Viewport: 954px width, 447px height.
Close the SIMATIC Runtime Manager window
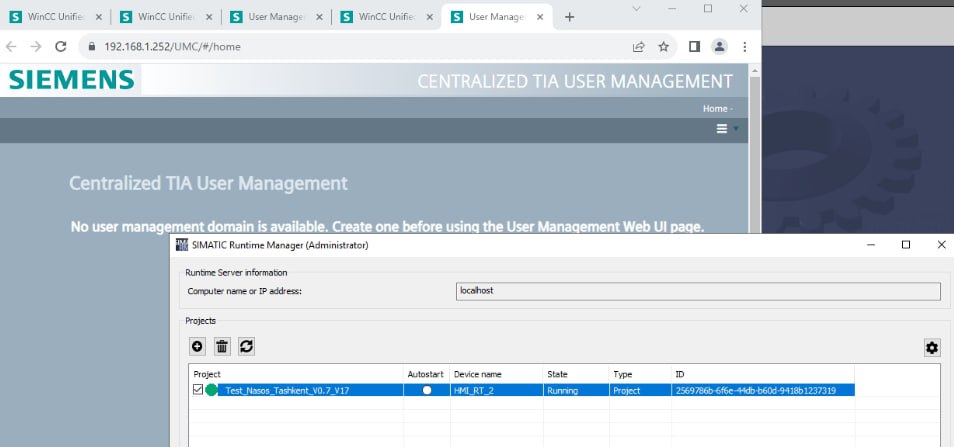point(941,245)
